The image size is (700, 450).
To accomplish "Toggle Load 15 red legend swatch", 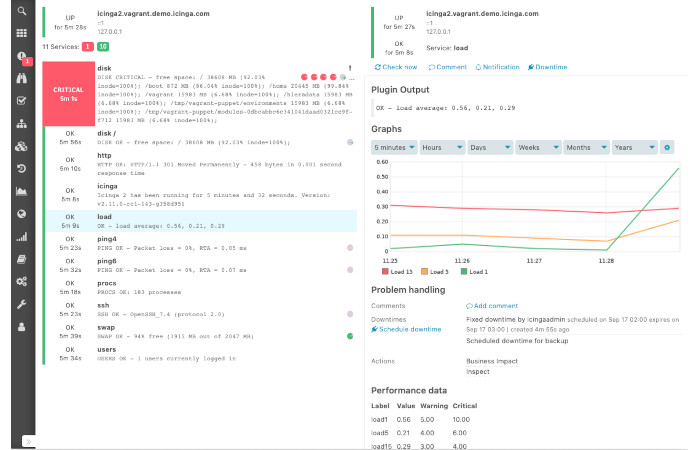I will pos(385,271).
